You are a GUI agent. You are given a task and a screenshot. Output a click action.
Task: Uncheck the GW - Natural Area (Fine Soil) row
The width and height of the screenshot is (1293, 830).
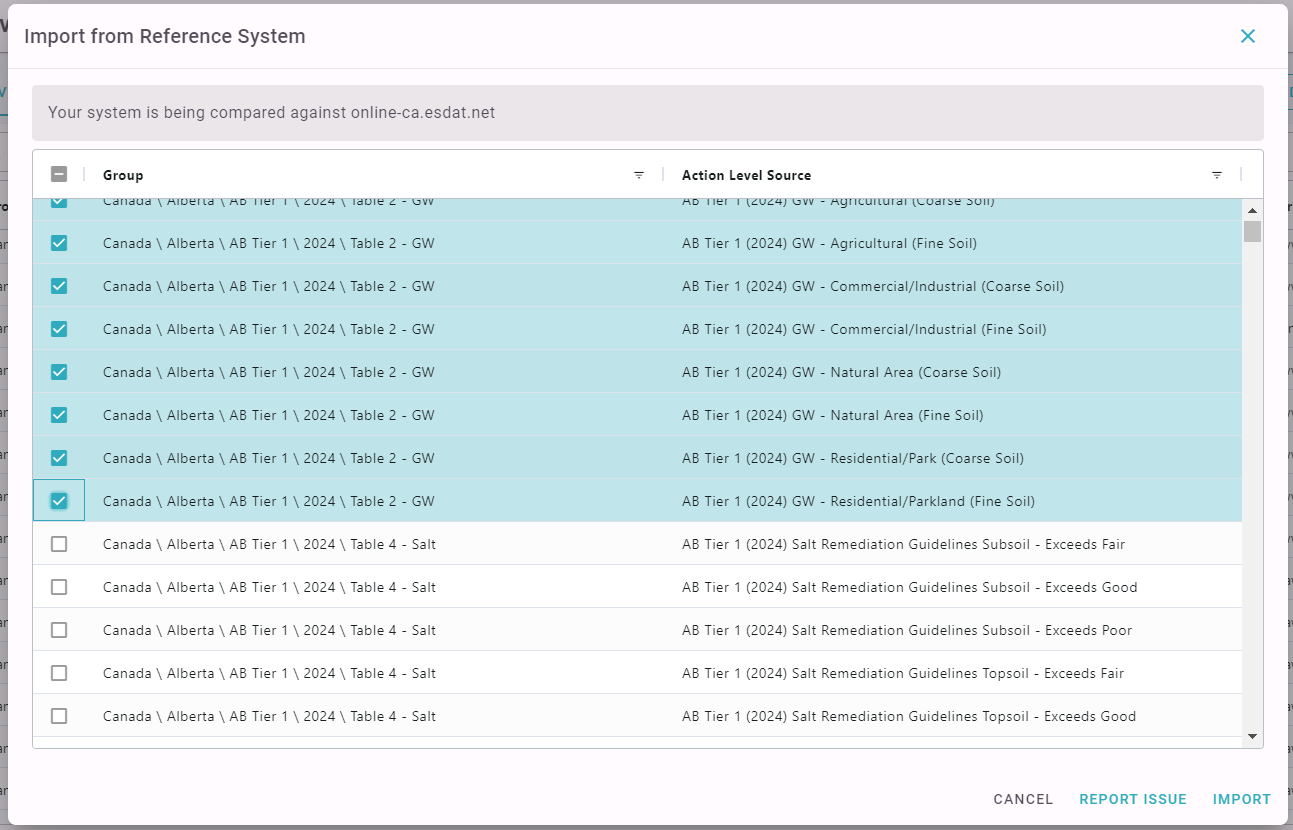(59, 415)
